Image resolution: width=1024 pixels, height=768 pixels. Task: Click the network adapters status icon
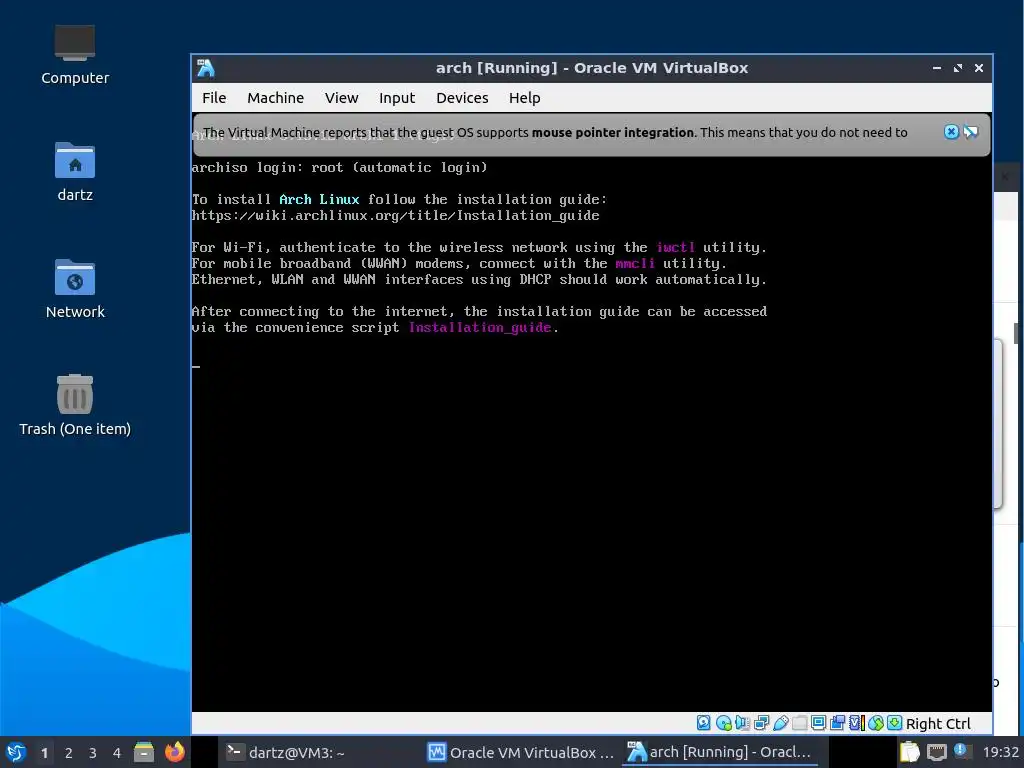(761, 723)
